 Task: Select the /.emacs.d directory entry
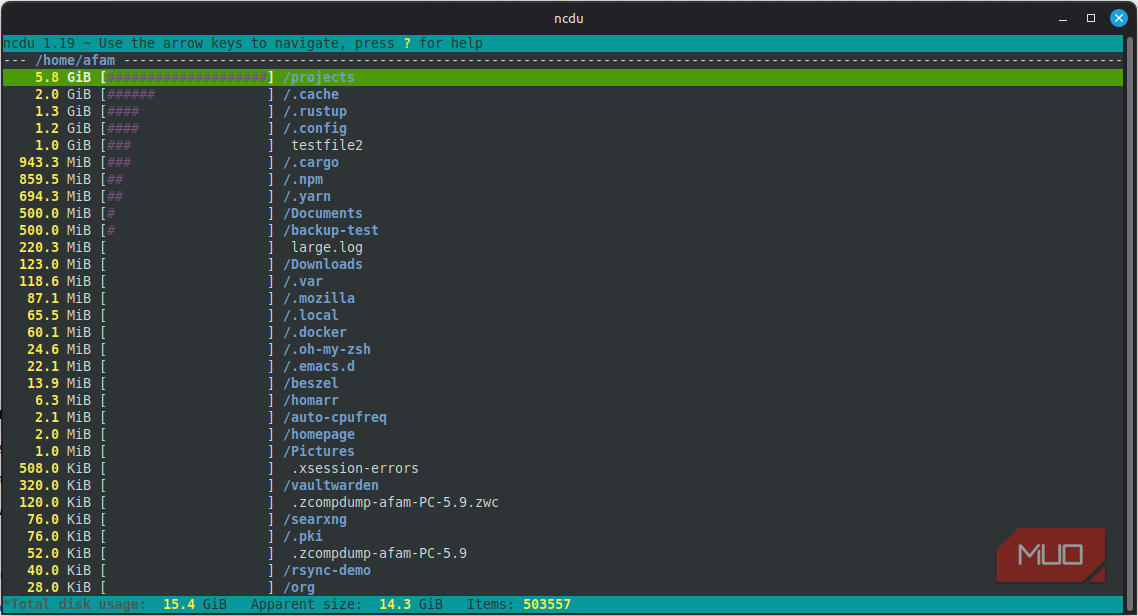(x=319, y=366)
